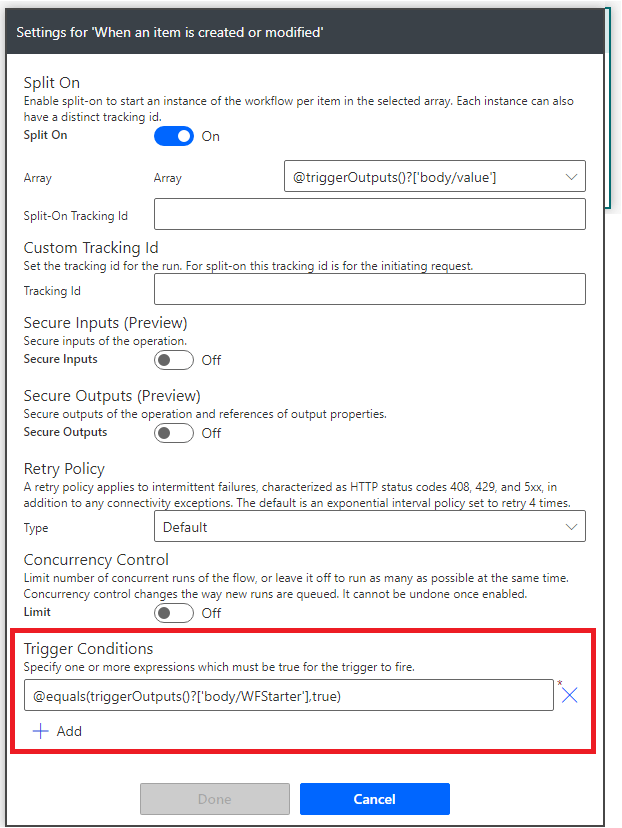Click the Add text under Trigger Conditions
Image resolution: width=622 pixels, height=828 pixels.
69,731
